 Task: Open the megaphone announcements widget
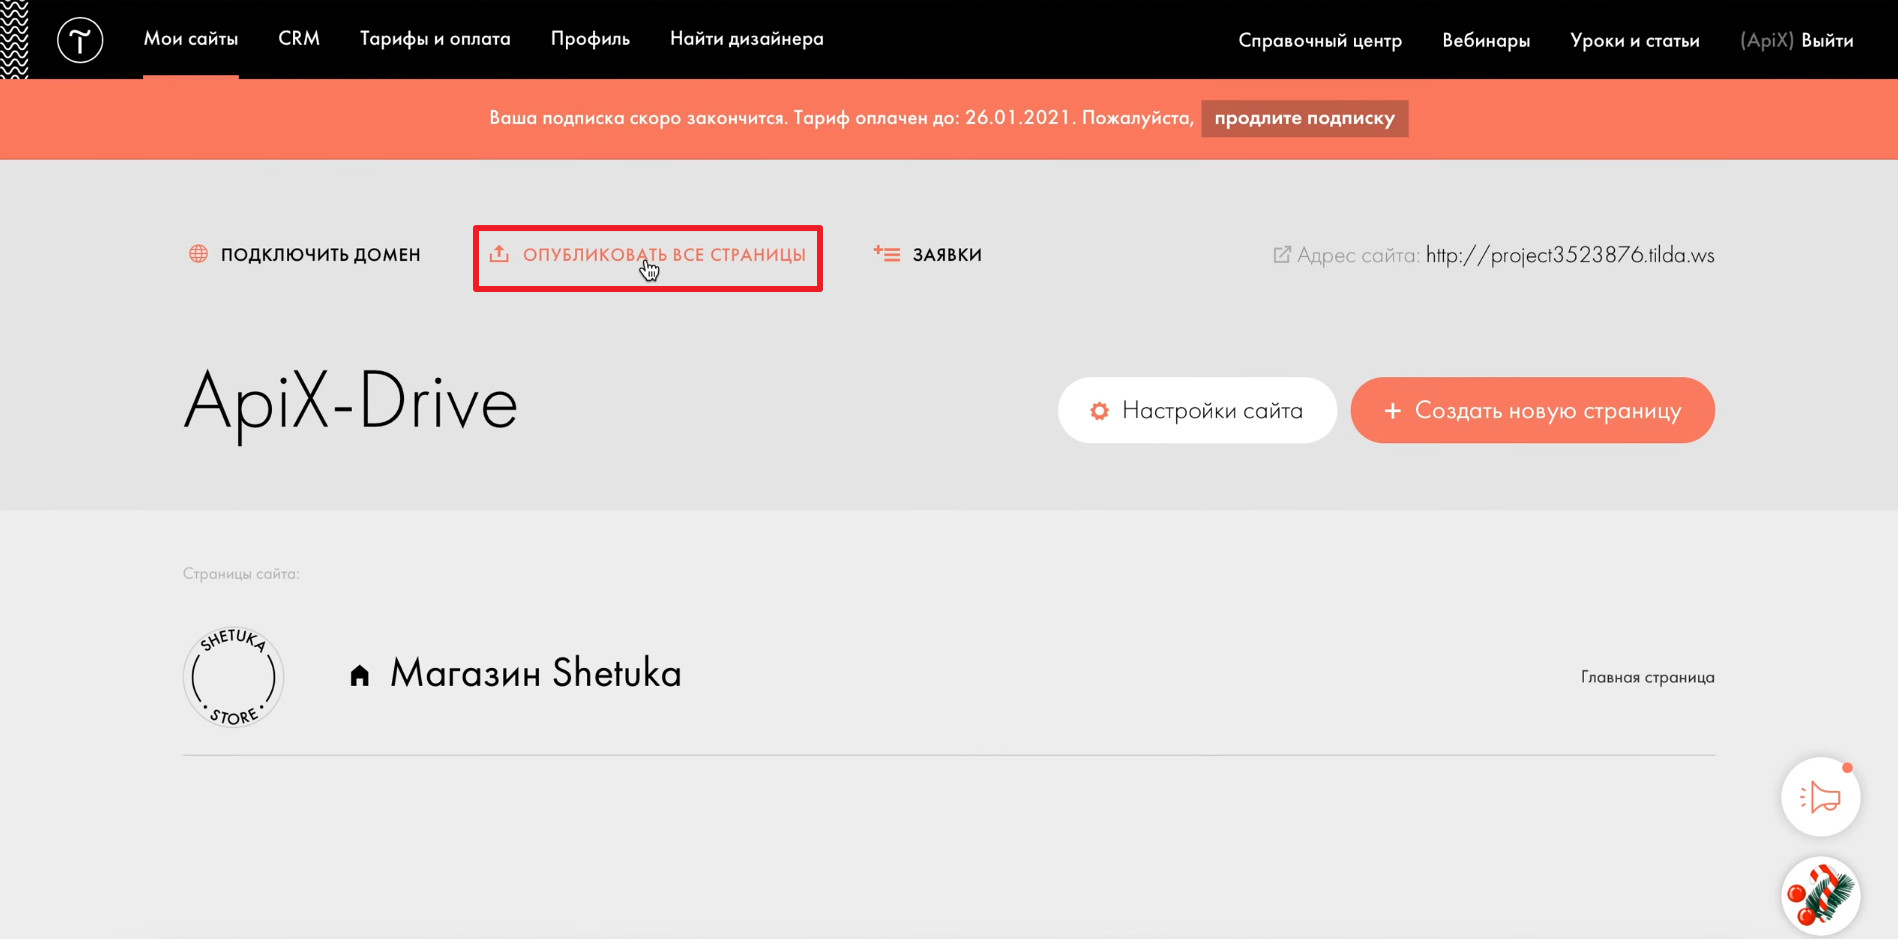1820,797
